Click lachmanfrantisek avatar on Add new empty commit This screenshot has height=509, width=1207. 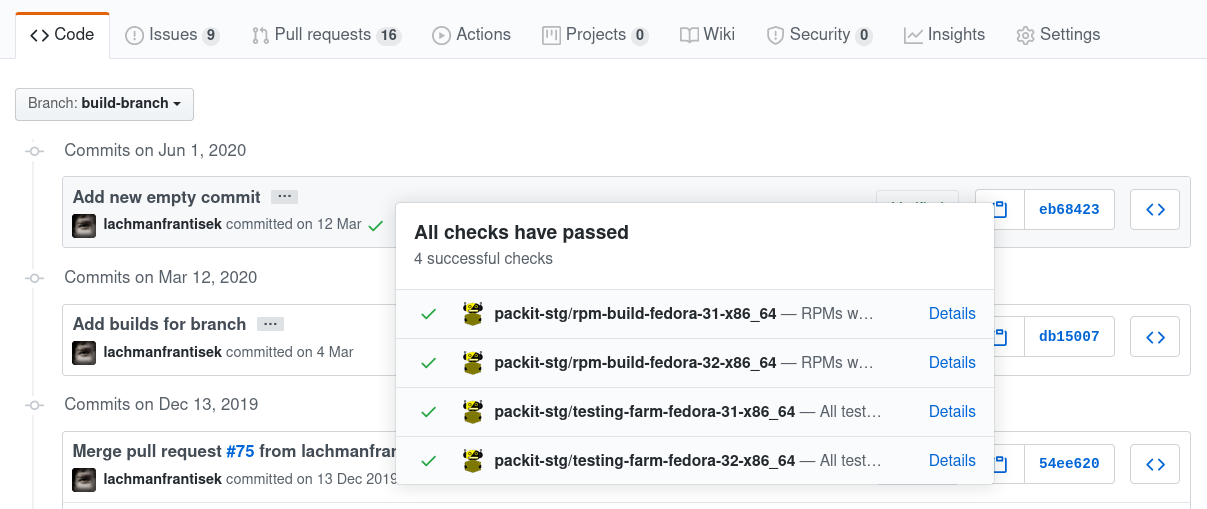click(84, 225)
